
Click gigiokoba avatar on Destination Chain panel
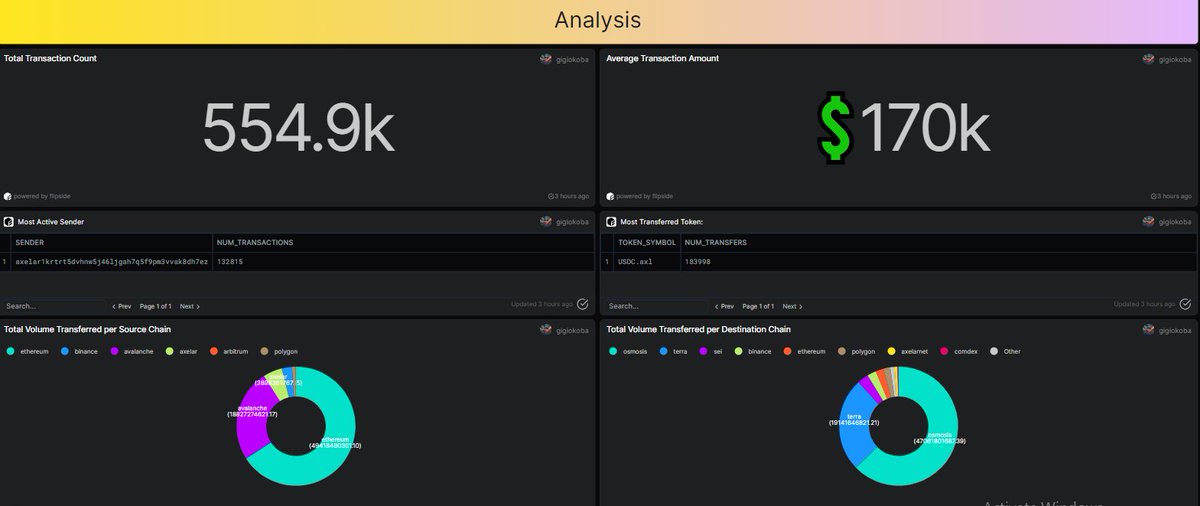pos(1149,329)
